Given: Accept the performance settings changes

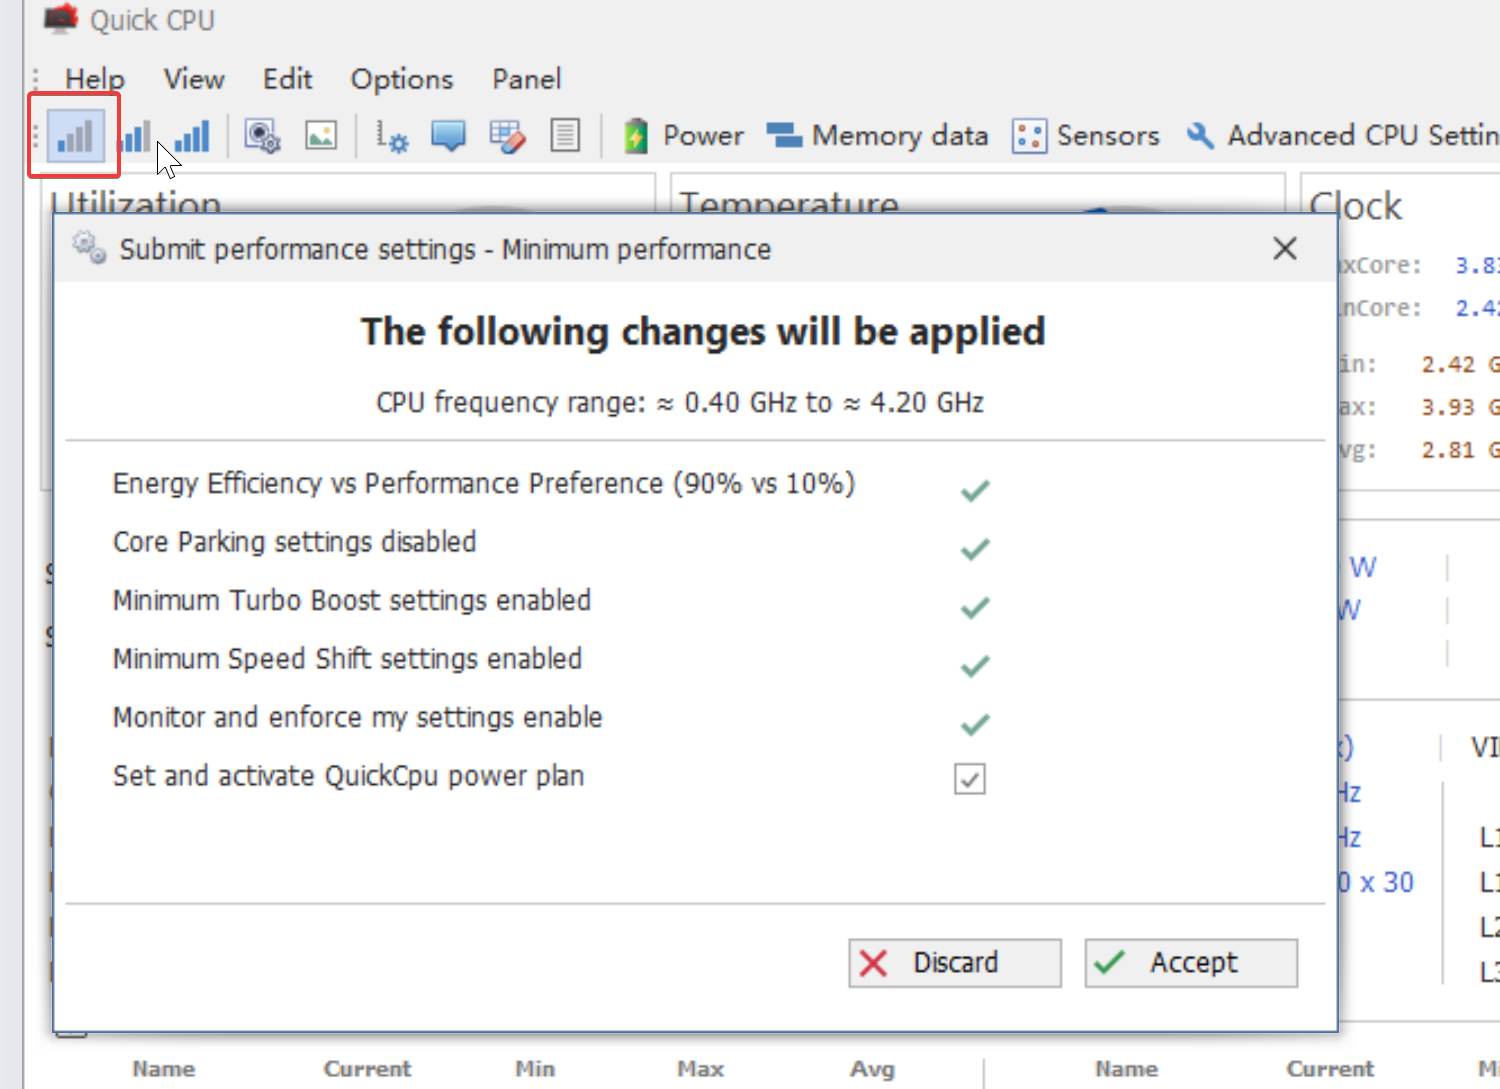Looking at the screenshot, I should 1189,962.
